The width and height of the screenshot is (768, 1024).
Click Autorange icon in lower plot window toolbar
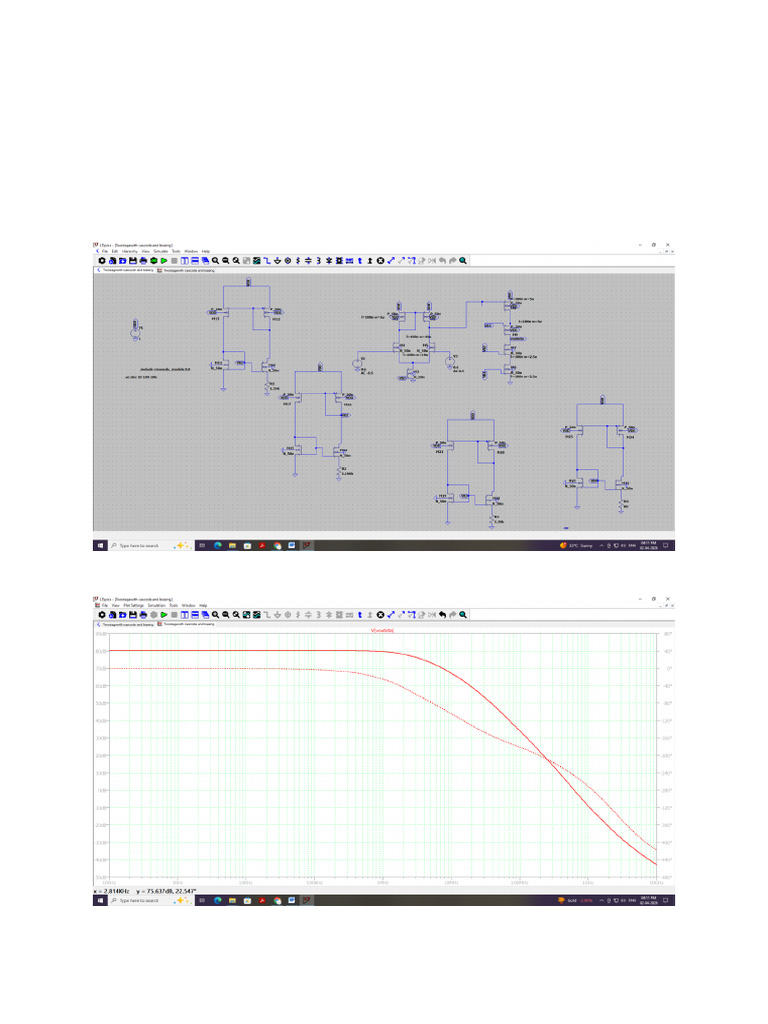click(246, 615)
